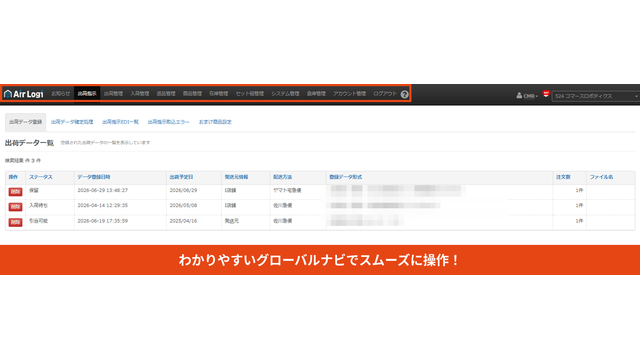The image size is (640, 360).
Task: Click the Air Logi logo
Action: tap(24, 94)
